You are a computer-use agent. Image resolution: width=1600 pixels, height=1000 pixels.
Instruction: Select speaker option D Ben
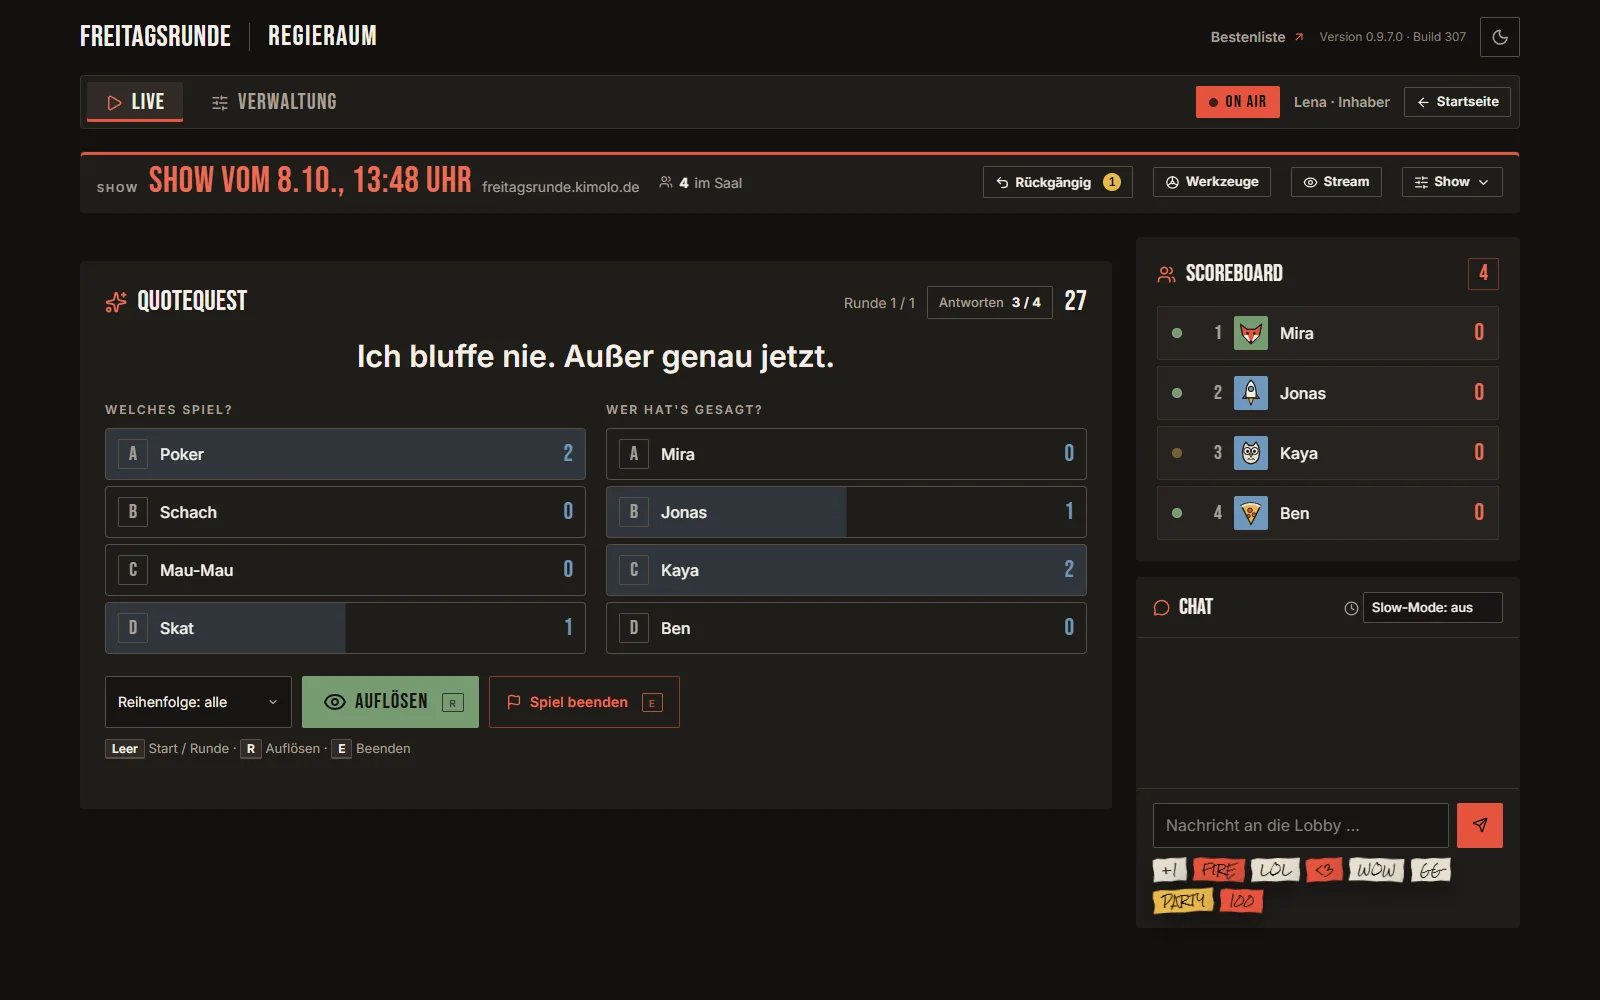click(846, 628)
